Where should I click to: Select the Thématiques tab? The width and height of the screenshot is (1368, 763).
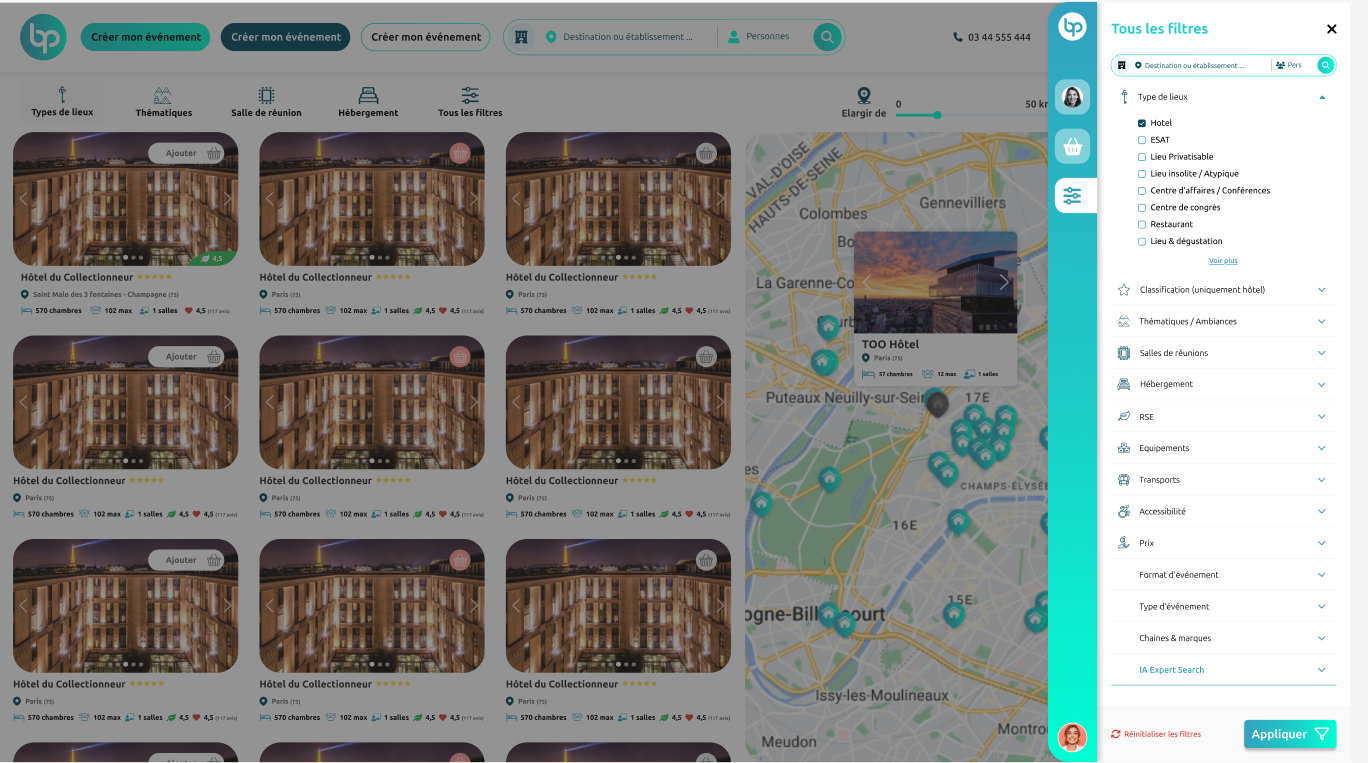(163, 102)
